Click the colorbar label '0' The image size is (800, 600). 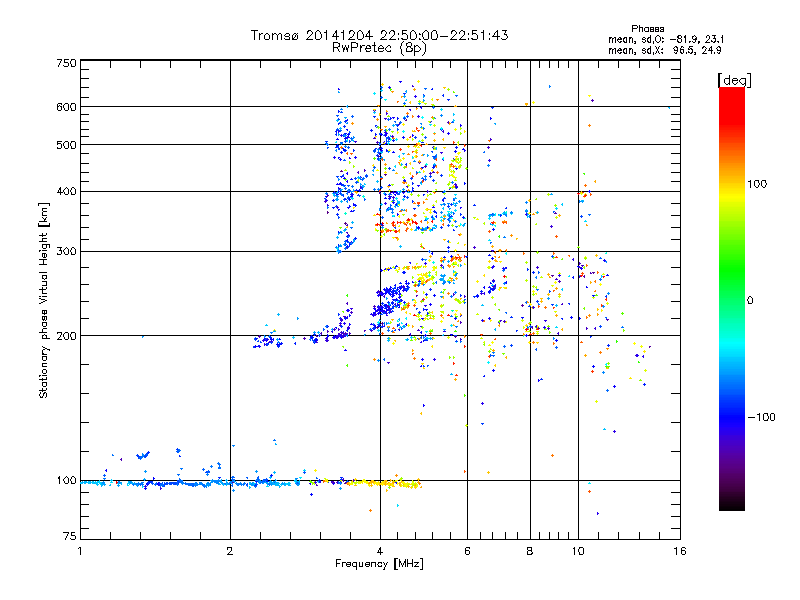click(750, 300)
